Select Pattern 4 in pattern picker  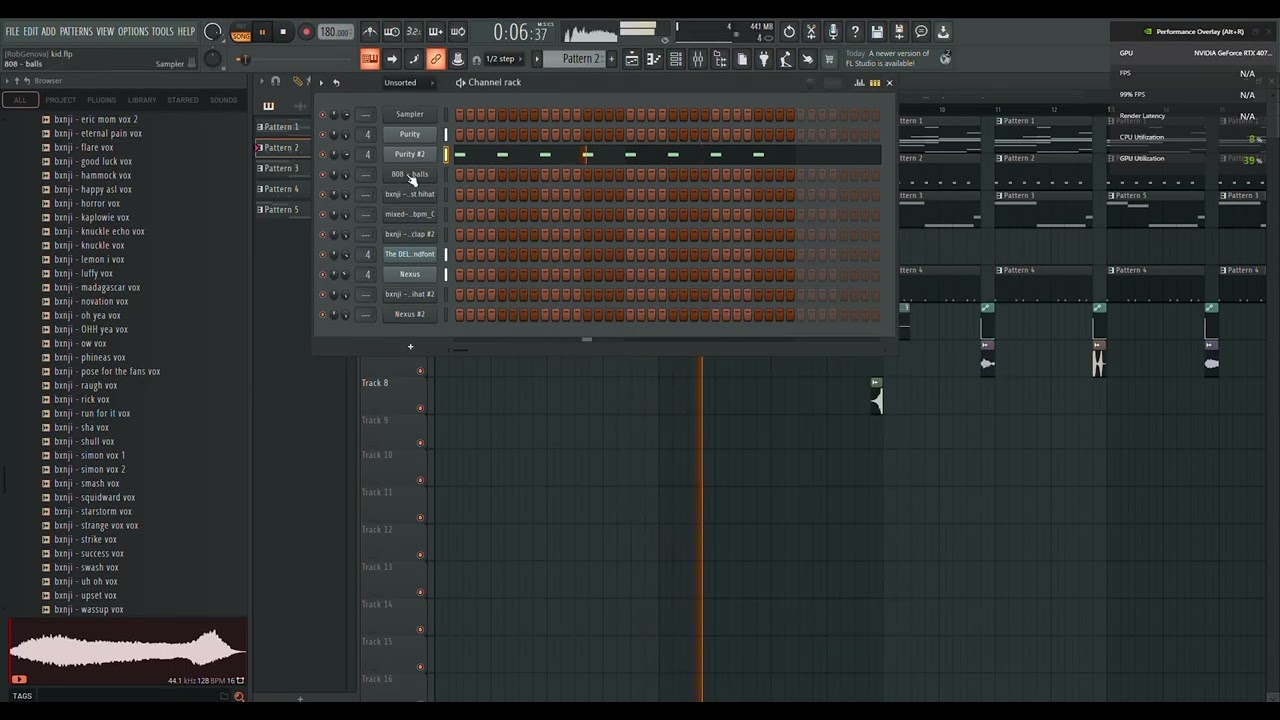(280, 189)
